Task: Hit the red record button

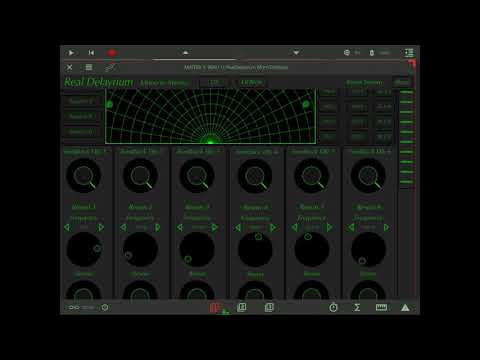Action: [x=112, y=53]
